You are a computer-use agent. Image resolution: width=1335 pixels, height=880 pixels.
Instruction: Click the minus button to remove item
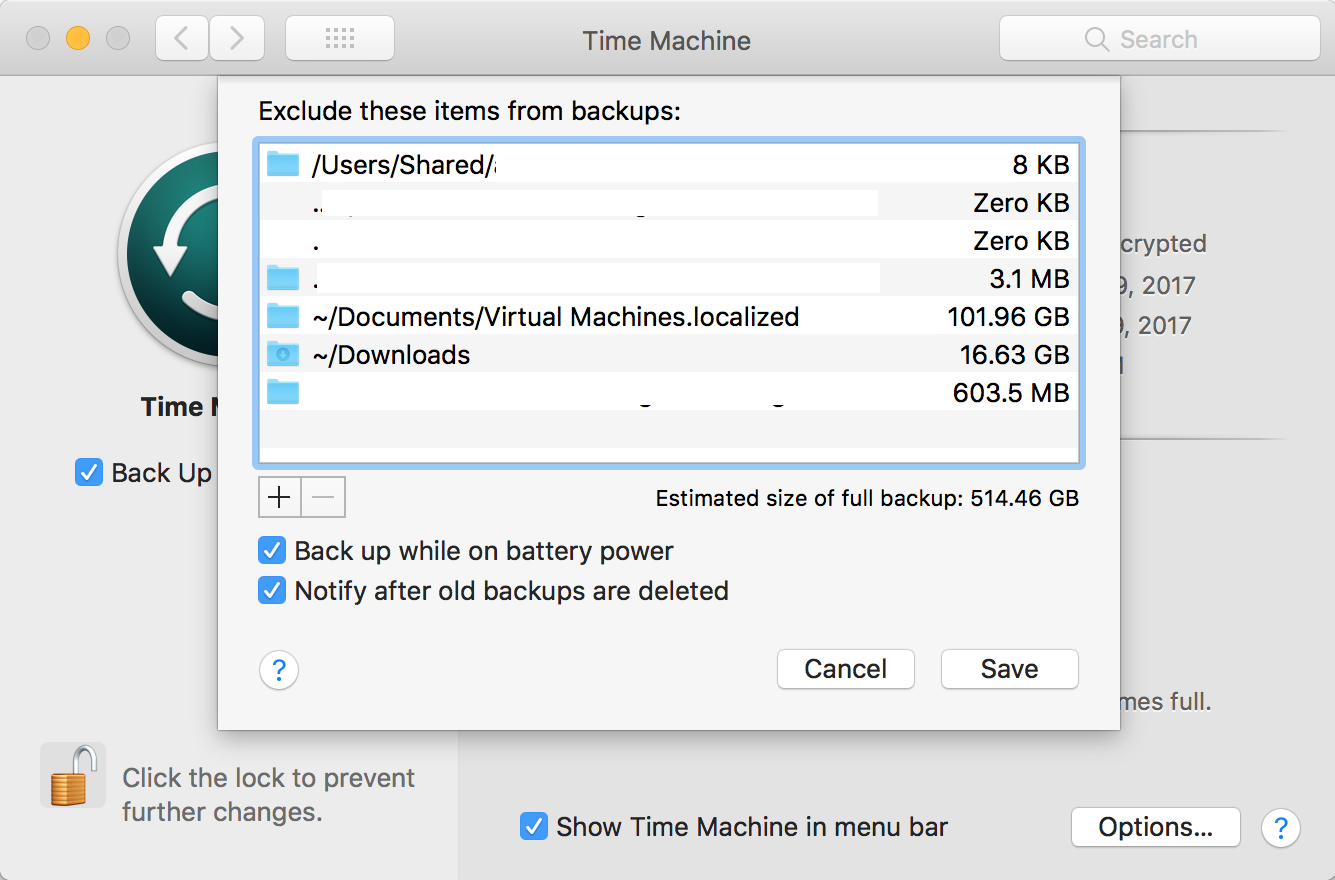point(324,497)
